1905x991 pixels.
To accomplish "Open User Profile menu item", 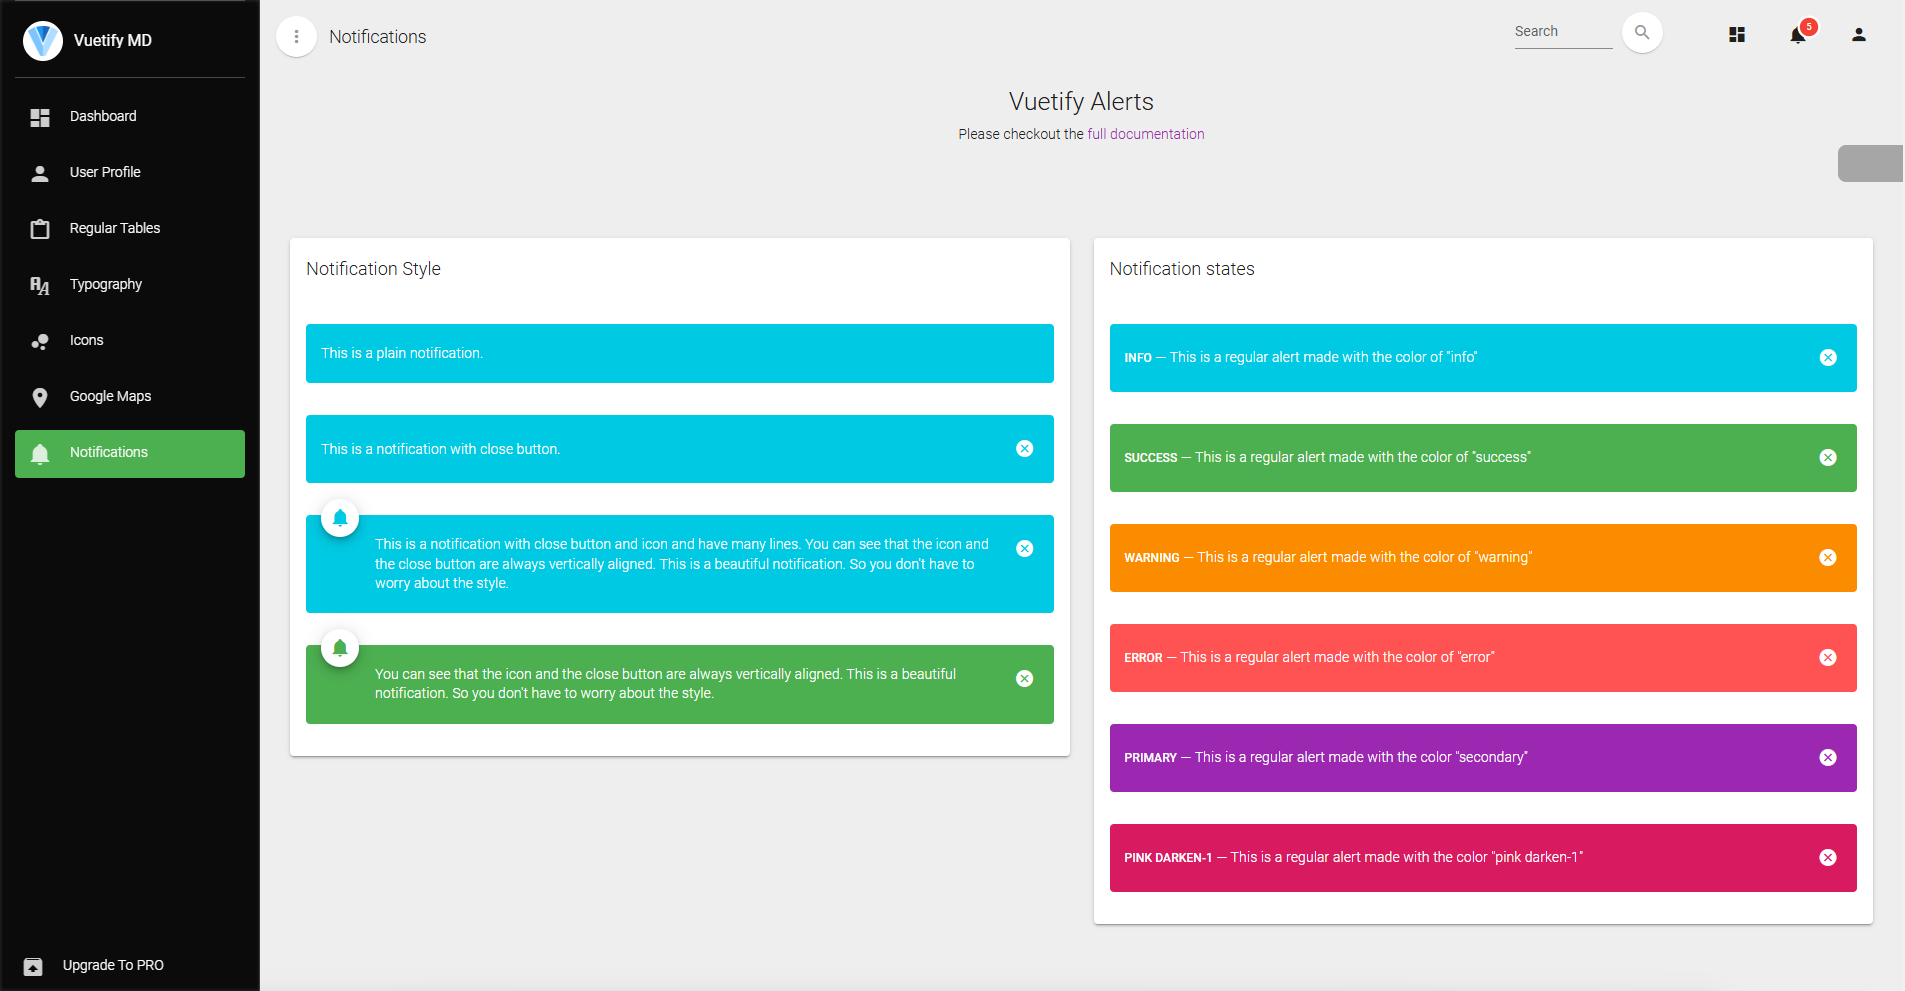I will coord(130,174).
